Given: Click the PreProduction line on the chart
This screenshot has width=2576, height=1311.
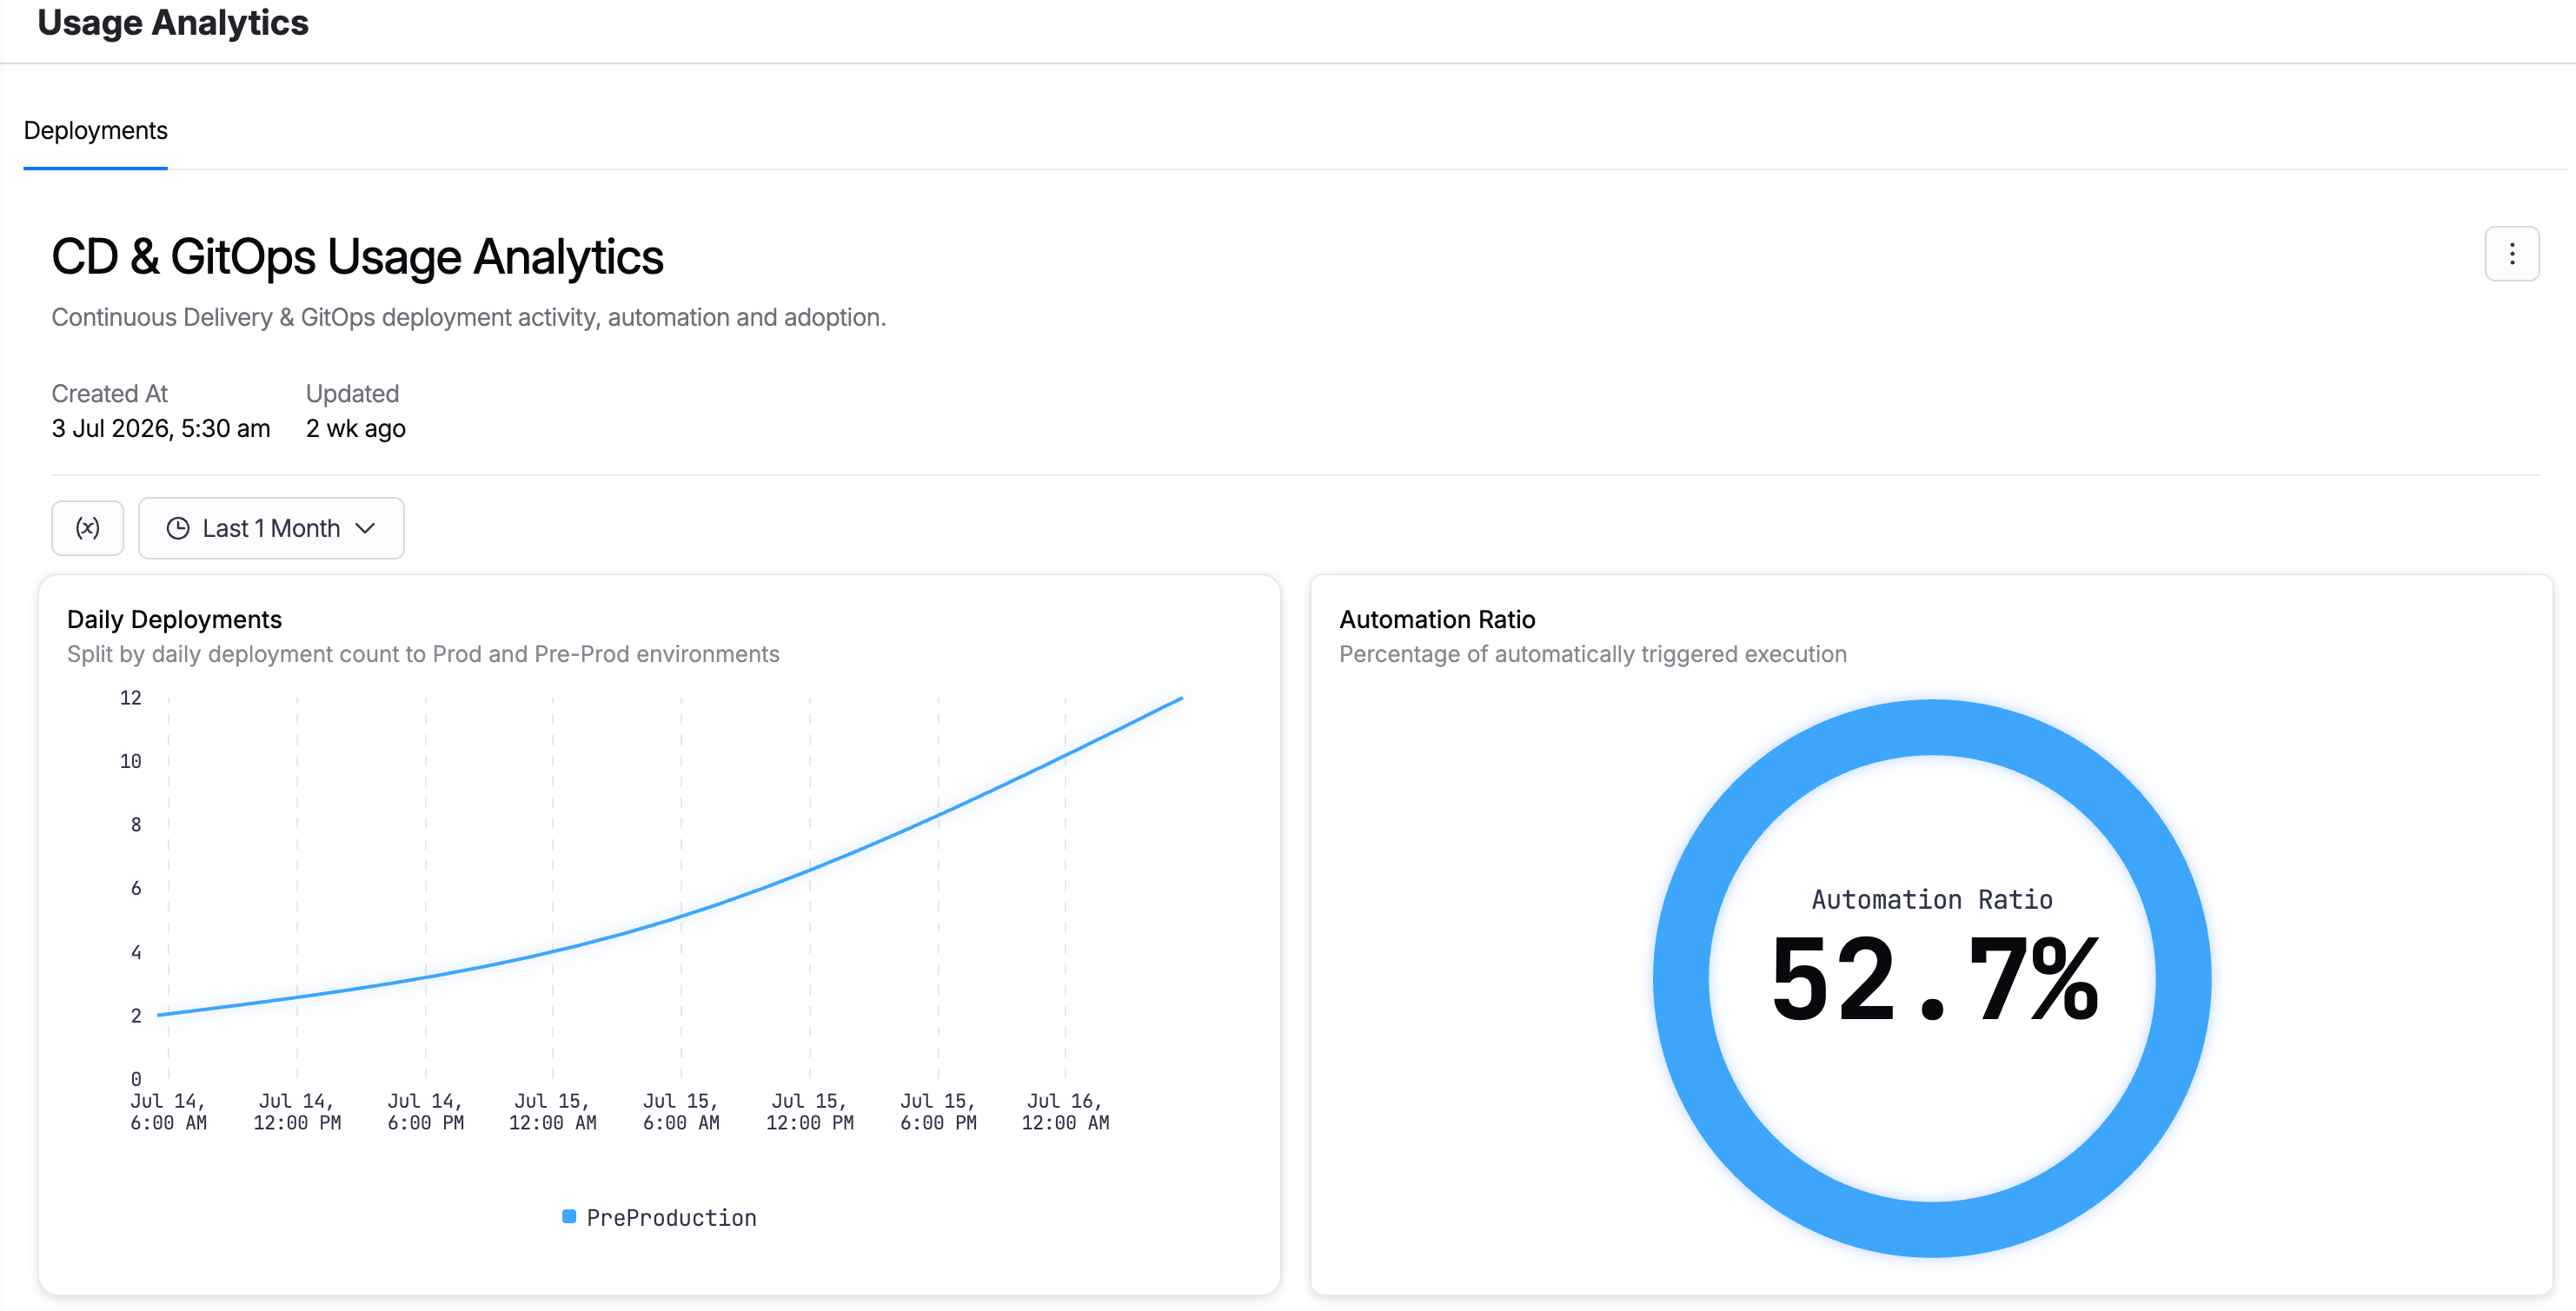Looking at the screenshot, I should click(x=681, y=916).
